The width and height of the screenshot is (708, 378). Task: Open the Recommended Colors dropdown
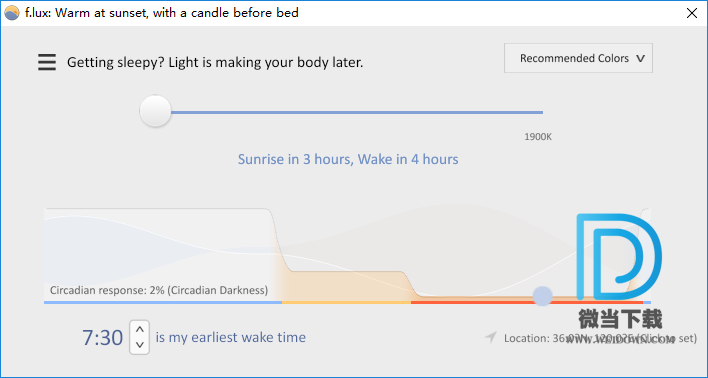pos(578,58)
